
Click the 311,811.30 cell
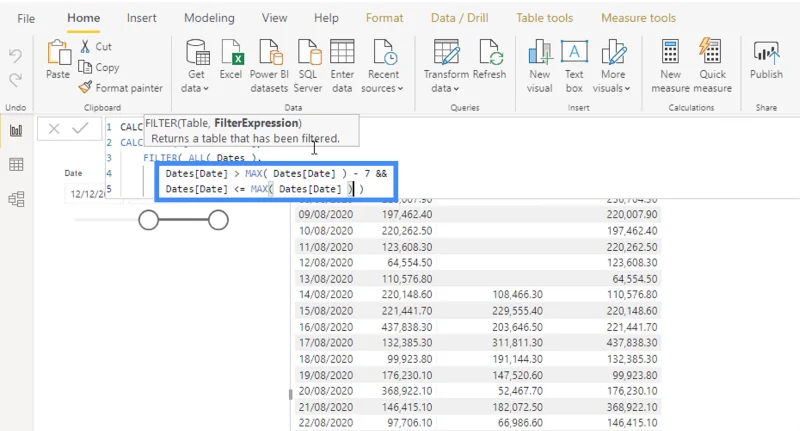517,343
